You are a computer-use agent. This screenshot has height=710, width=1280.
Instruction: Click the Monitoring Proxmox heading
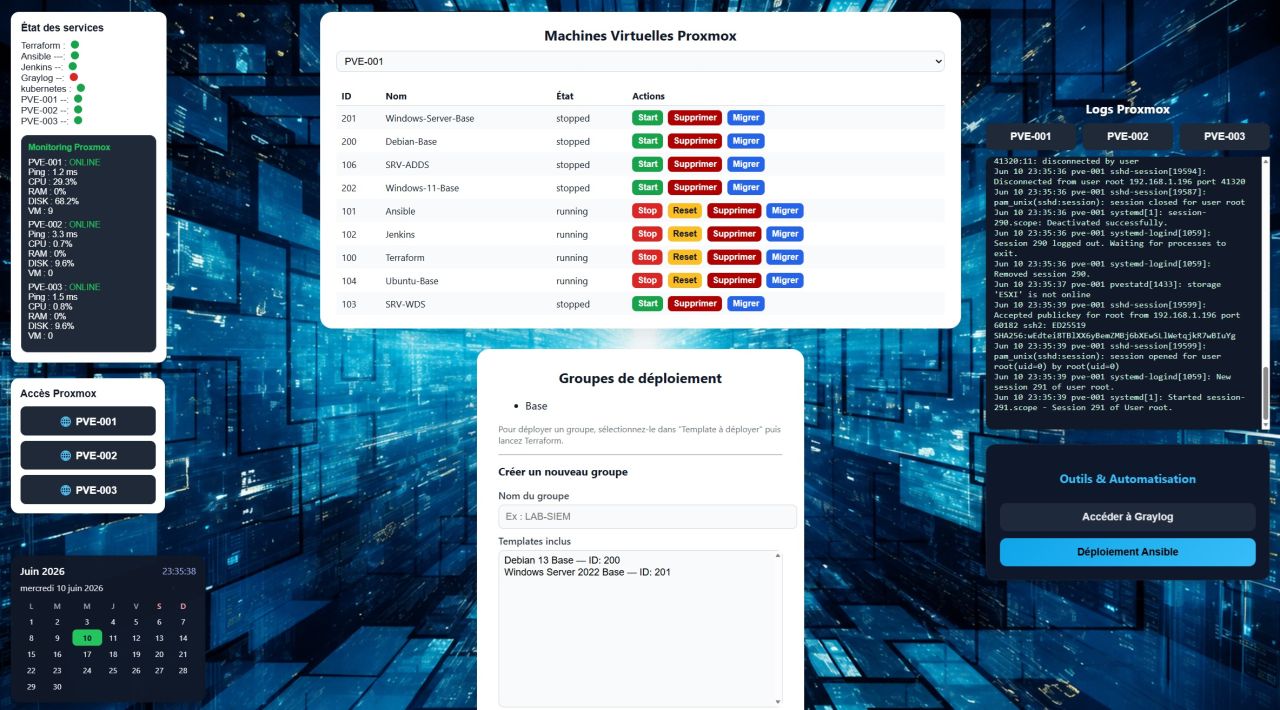69,147
